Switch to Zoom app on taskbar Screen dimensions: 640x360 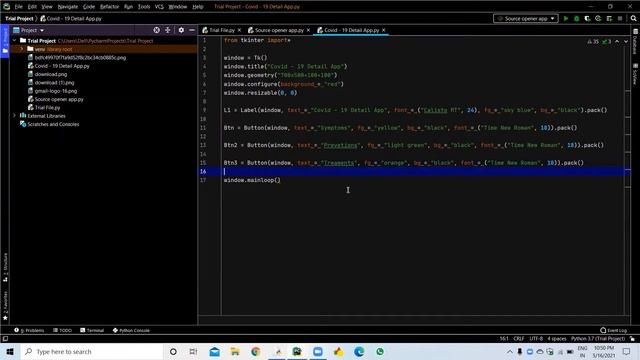318,351
